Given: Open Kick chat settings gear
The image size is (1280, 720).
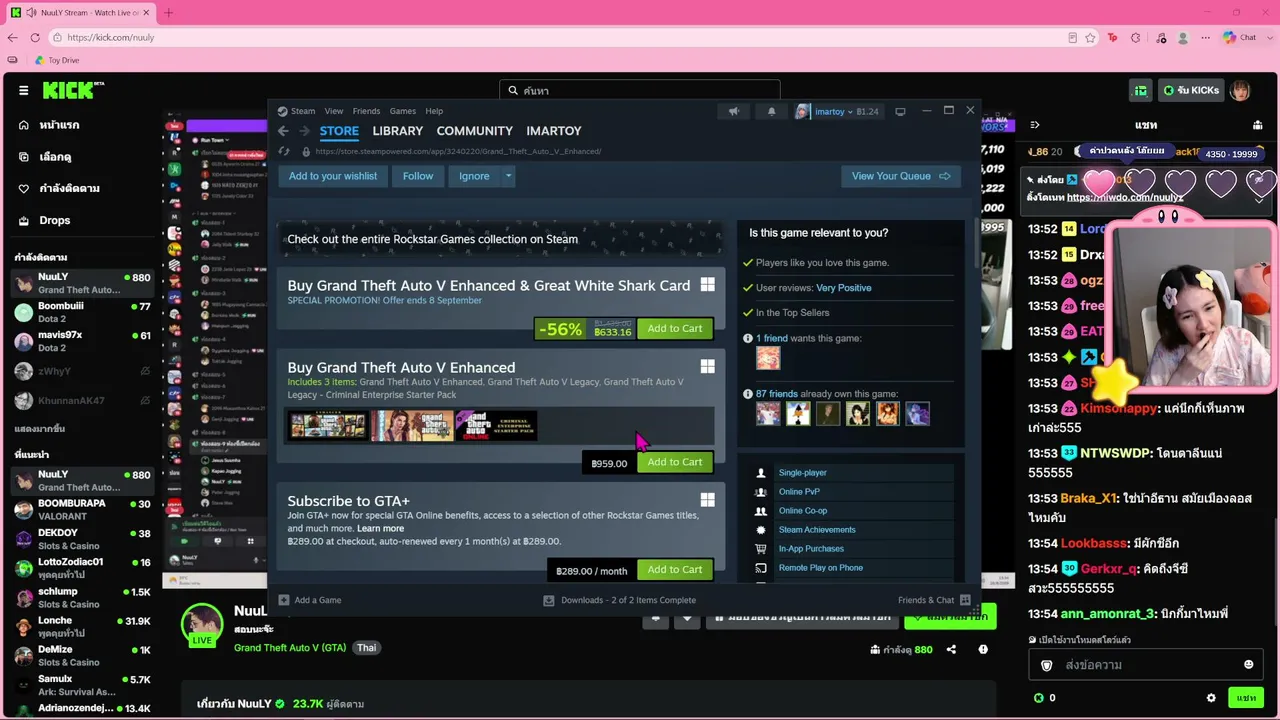Looking at the screenshot, I should point(1211,698).
